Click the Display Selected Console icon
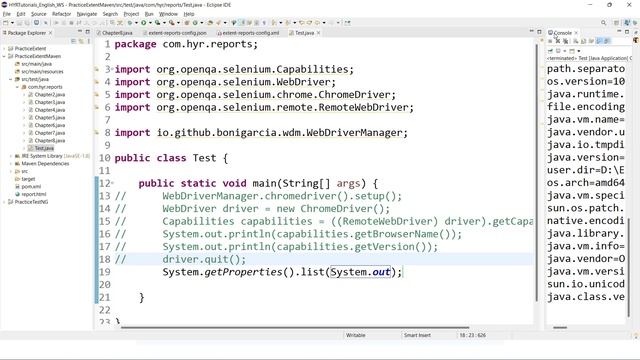This screenshot has height=360, width=640. pyautogui.click(x=558, y=51)
